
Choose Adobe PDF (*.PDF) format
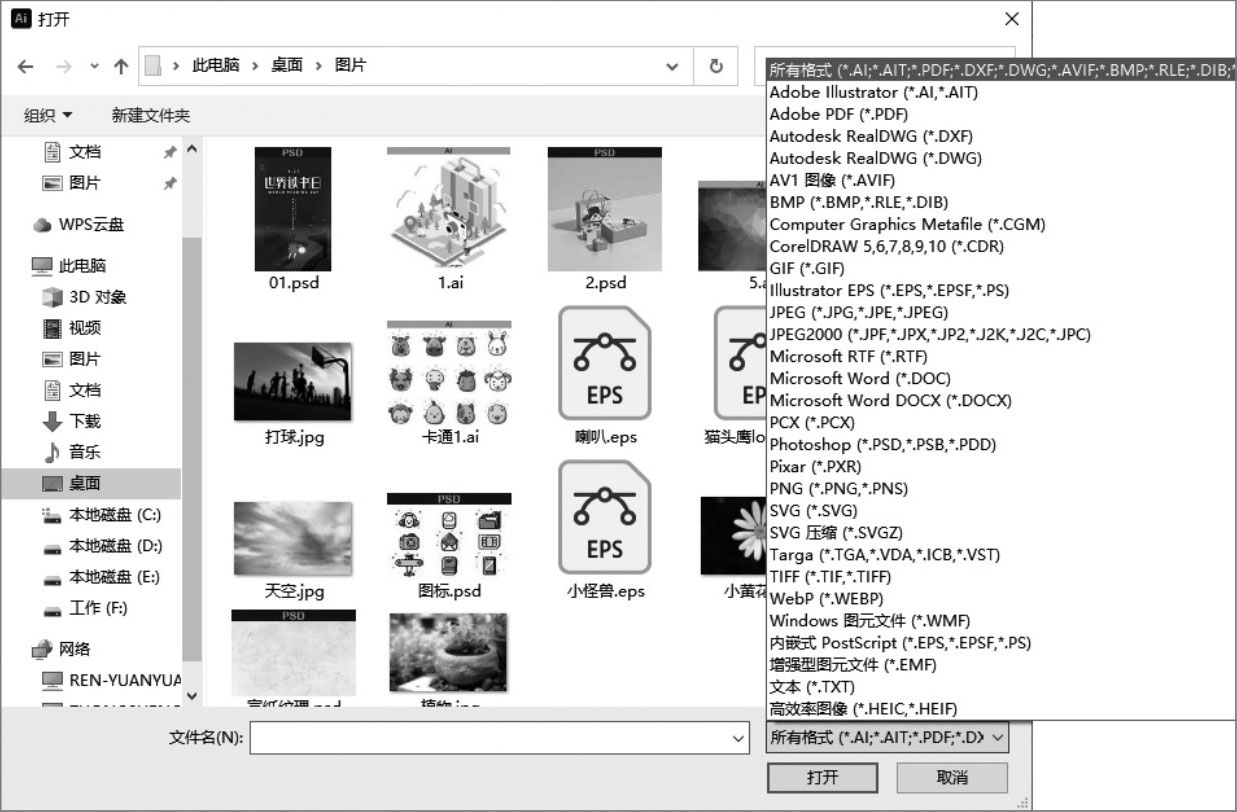1001,114
